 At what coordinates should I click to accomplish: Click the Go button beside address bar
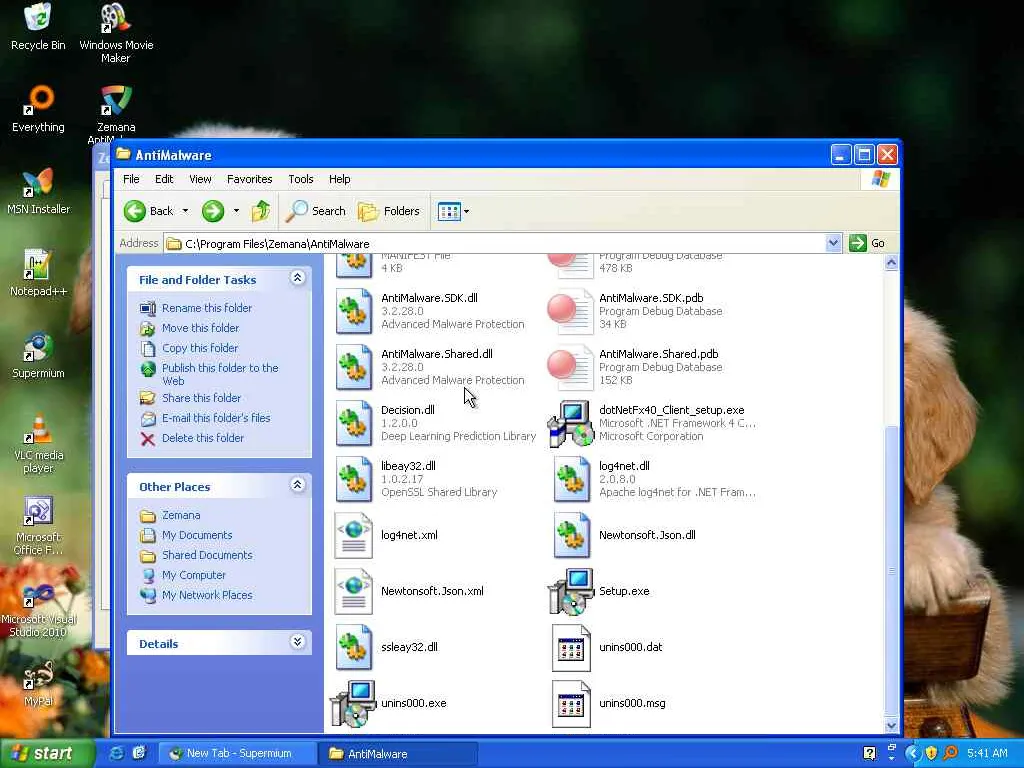(868, 243)
